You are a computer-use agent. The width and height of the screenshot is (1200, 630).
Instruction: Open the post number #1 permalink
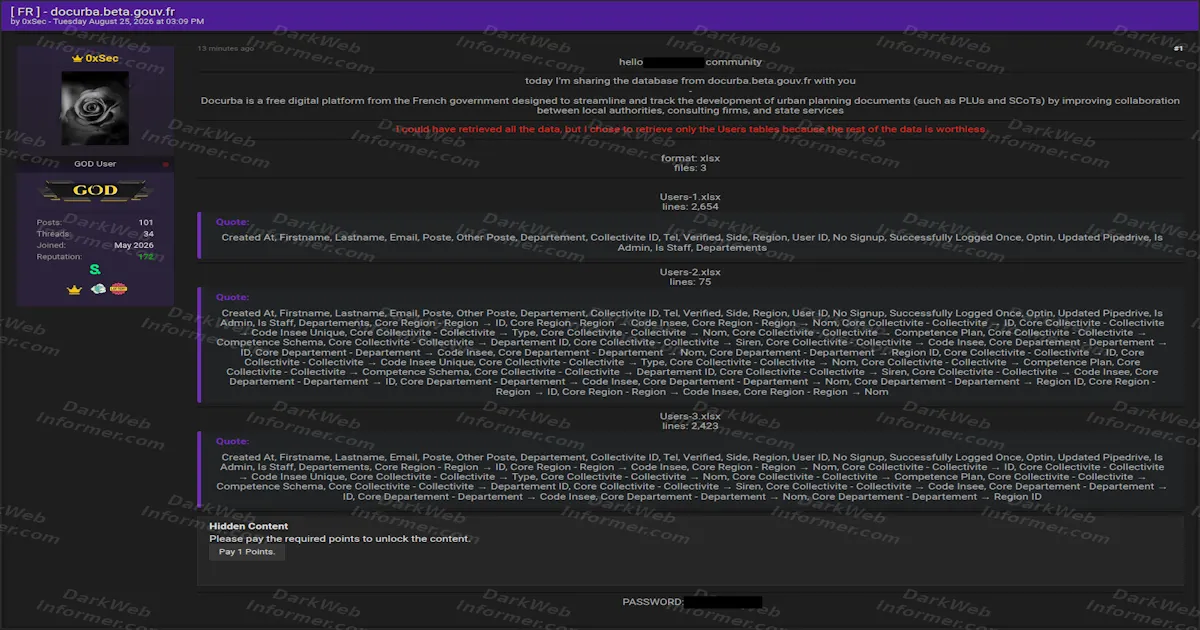tap(1178, 48)
